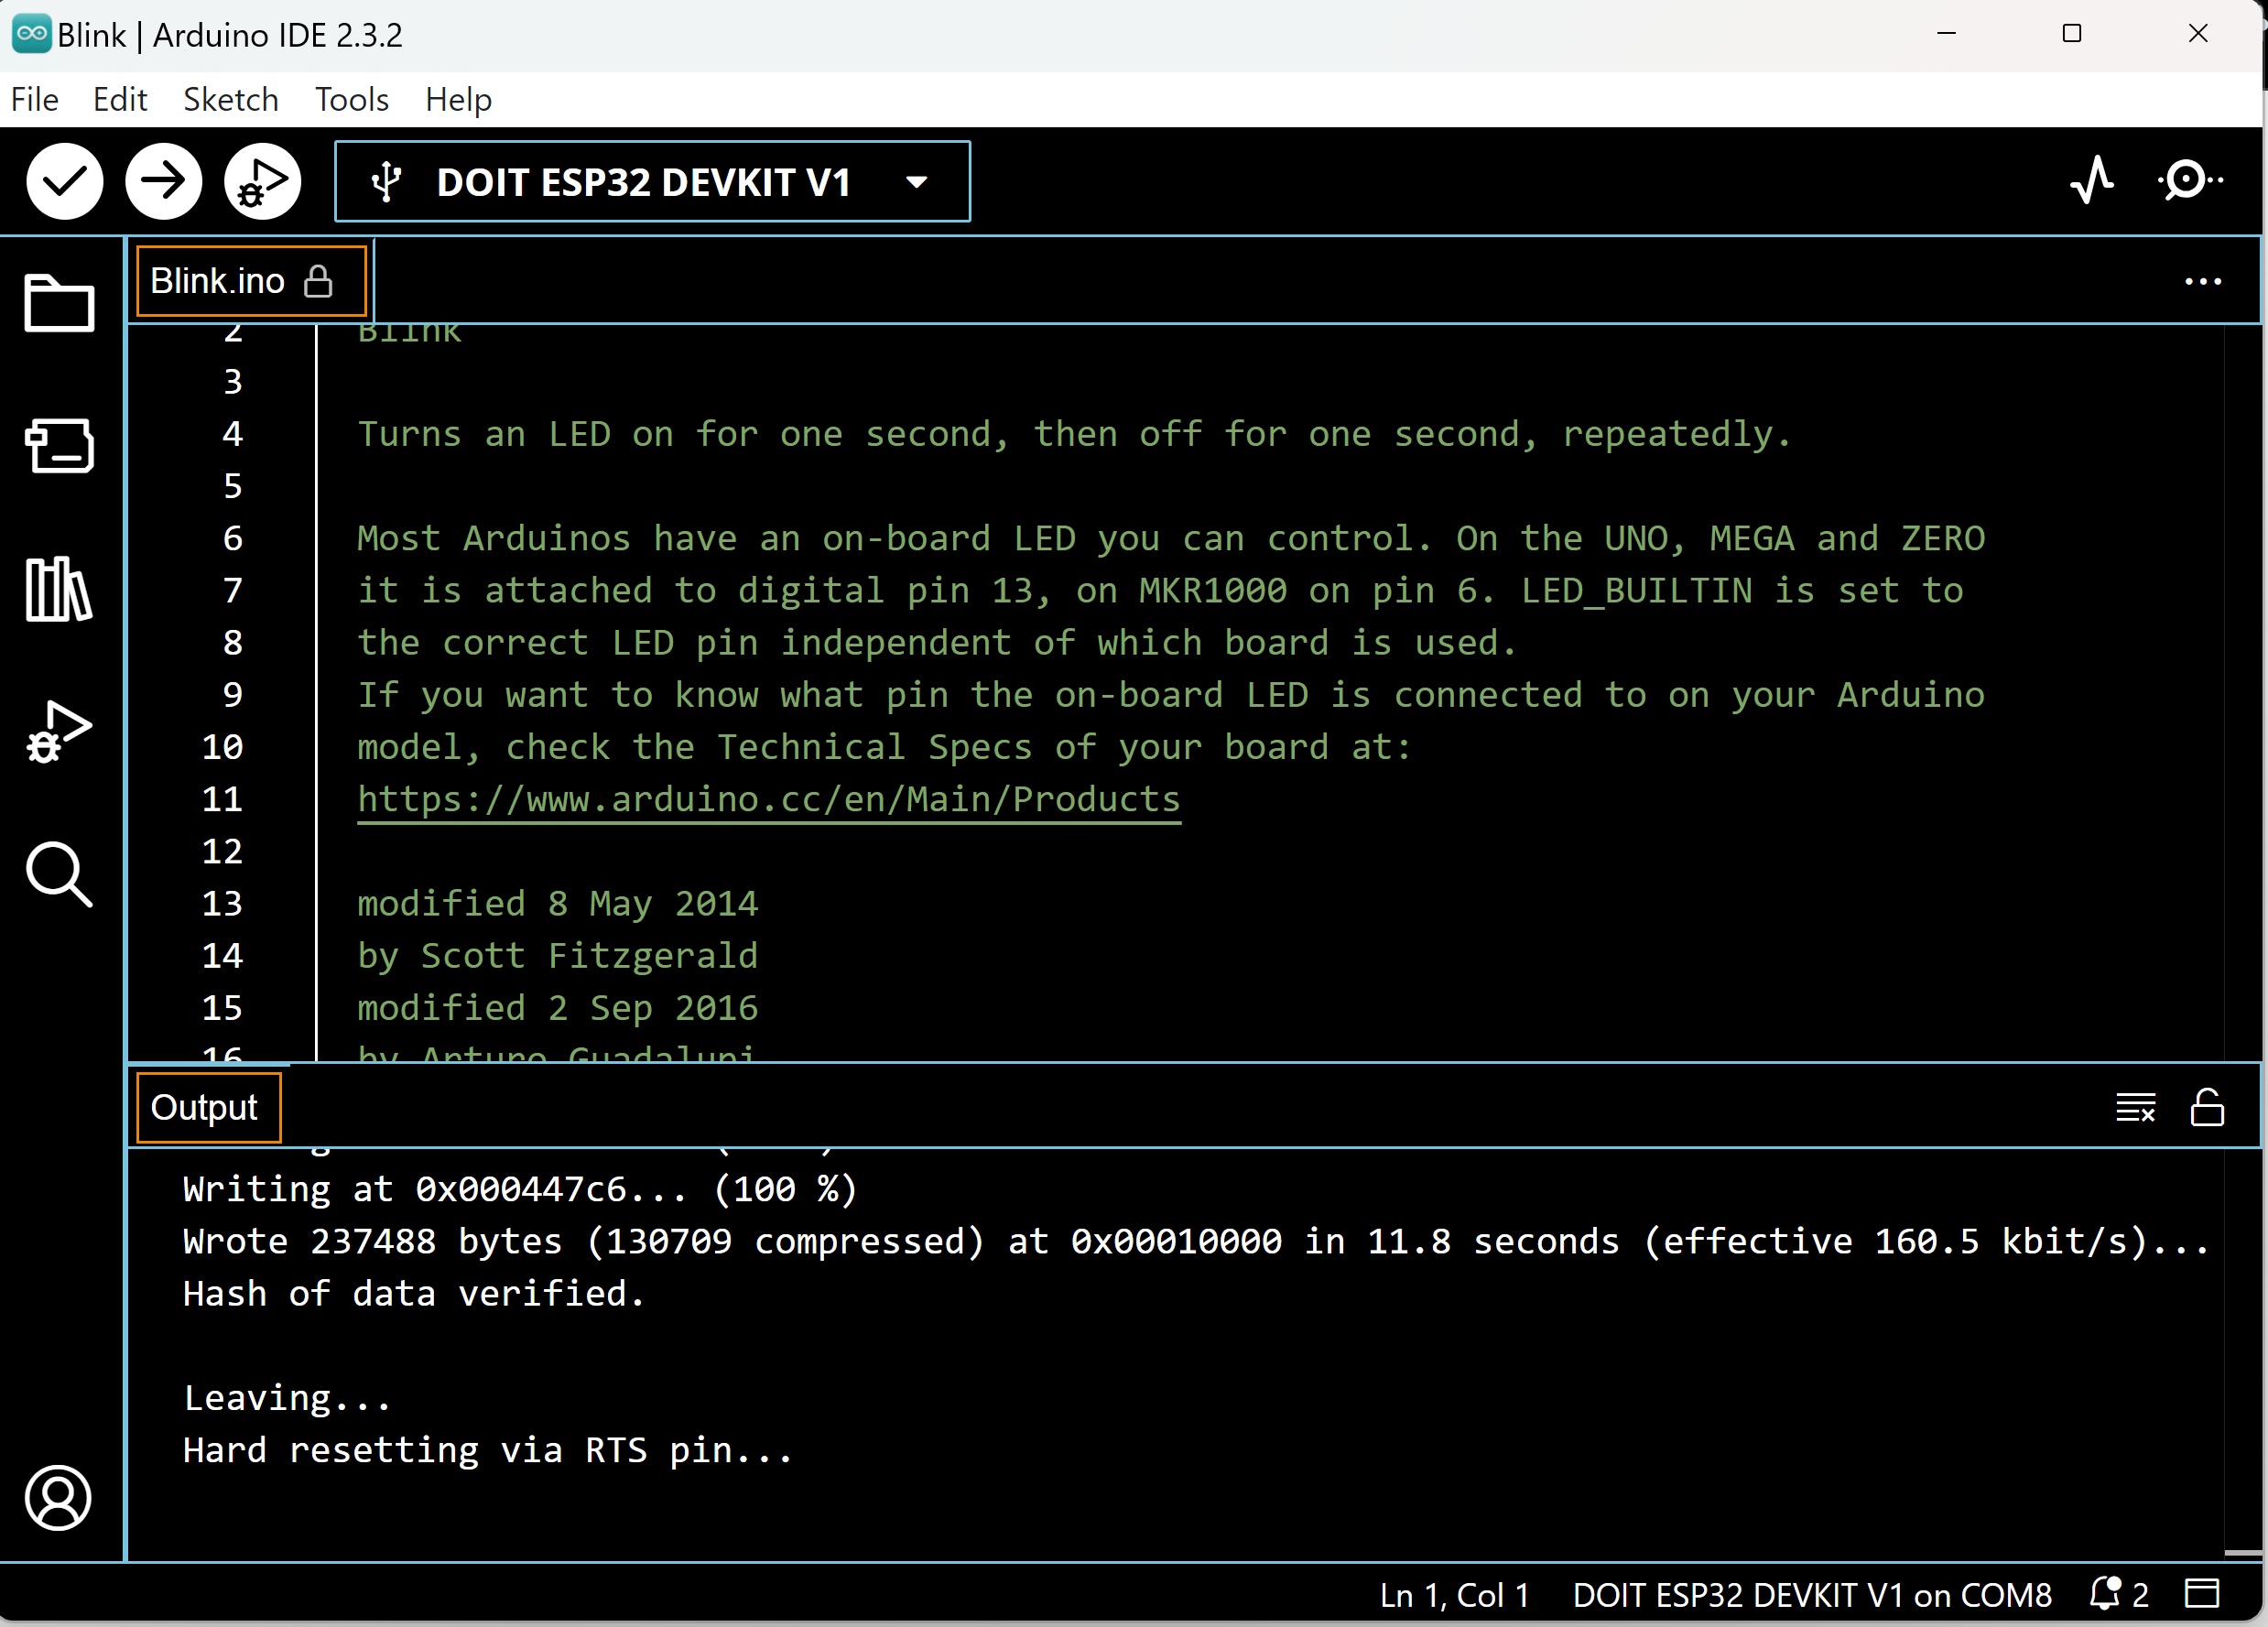Open the Sketch menu
2268x1627 pixels.
231,99
